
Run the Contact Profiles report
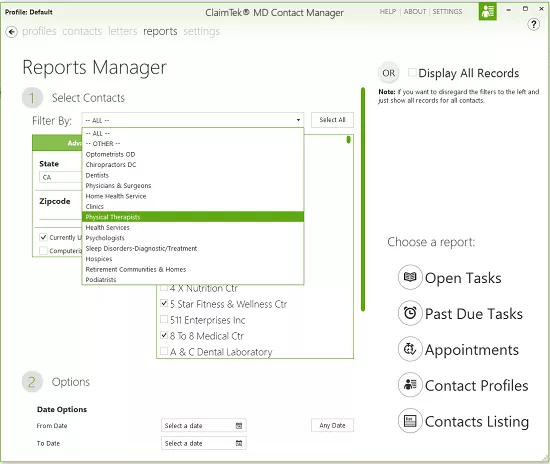click(476, 385)
